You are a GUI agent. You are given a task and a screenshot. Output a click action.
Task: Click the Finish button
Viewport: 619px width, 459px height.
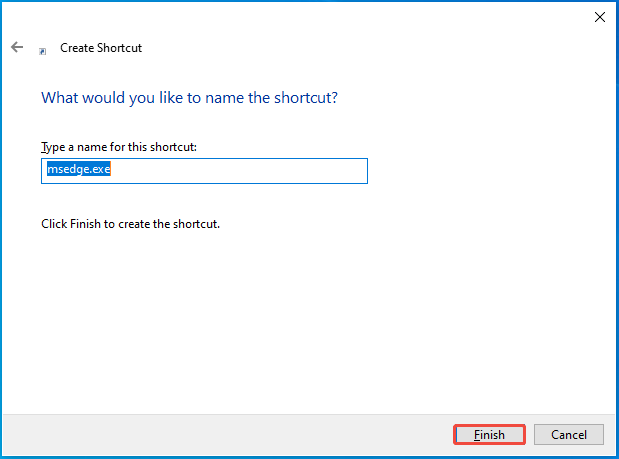489,435
